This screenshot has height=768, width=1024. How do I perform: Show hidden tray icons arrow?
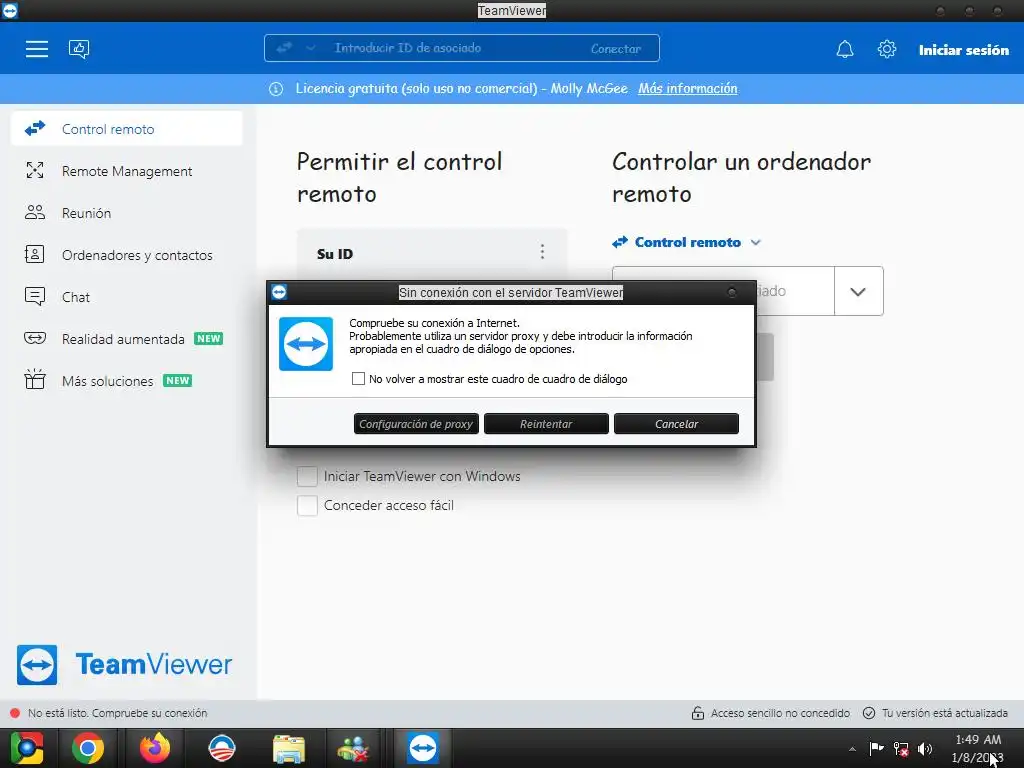point(852,750)
